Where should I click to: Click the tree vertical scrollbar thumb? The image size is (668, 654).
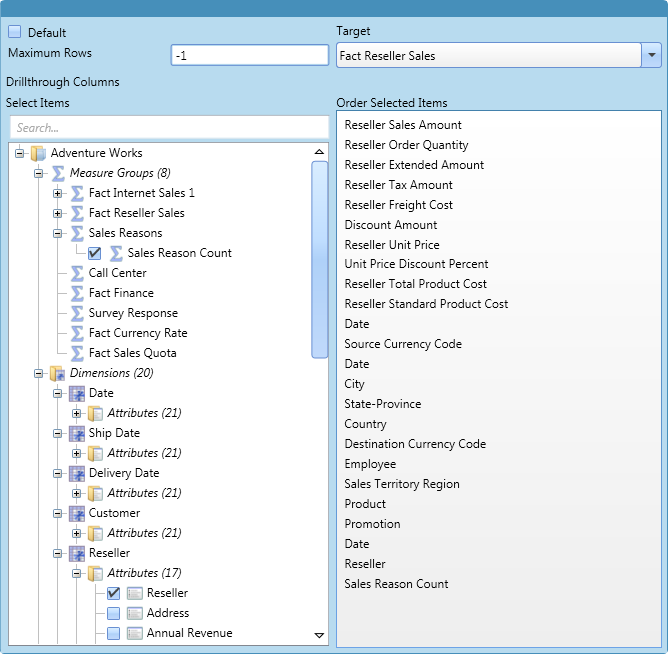click(320, 259)
